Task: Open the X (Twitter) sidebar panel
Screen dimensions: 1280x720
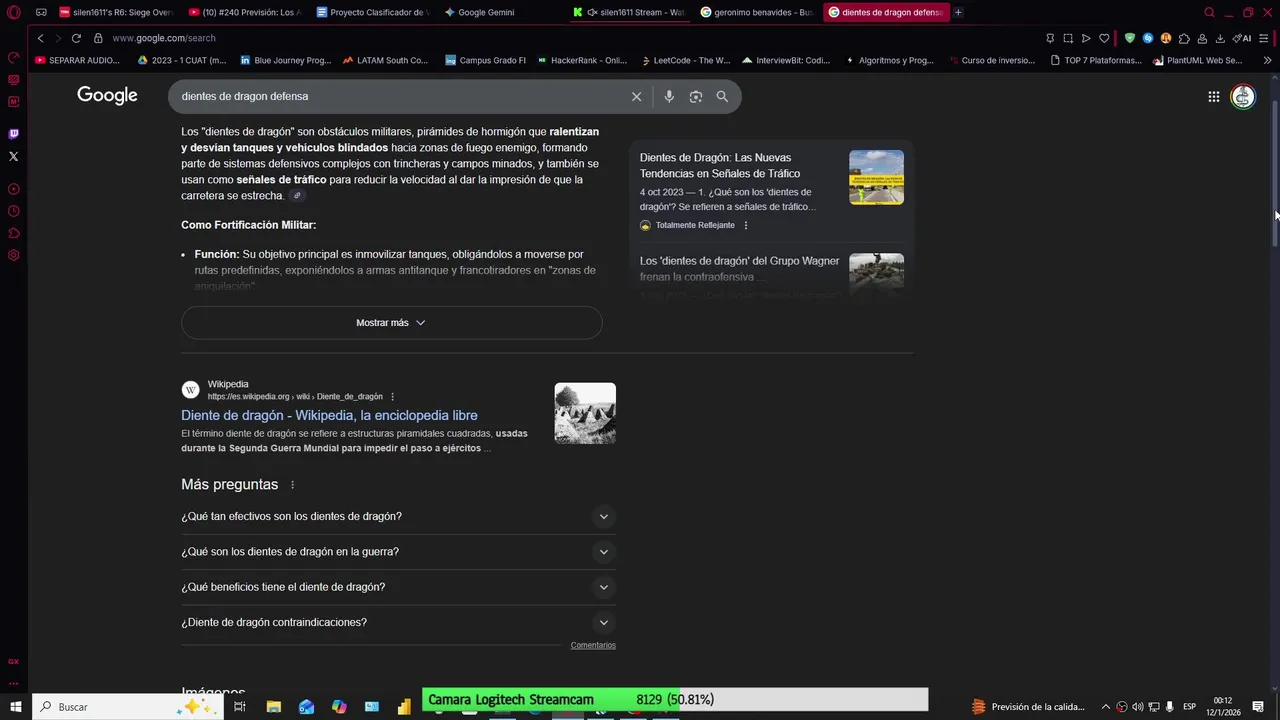Action: 13,156
